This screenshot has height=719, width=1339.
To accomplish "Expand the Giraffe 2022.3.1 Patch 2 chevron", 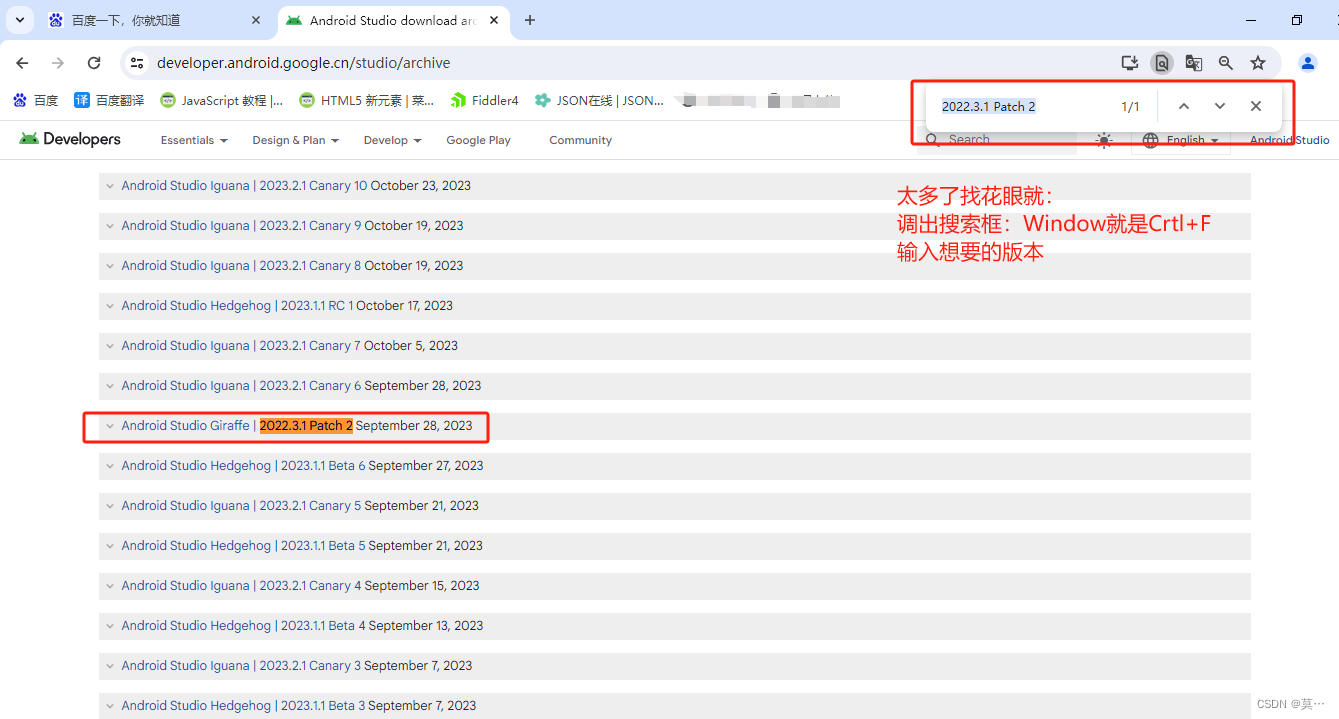I will (x=110, y=426).
